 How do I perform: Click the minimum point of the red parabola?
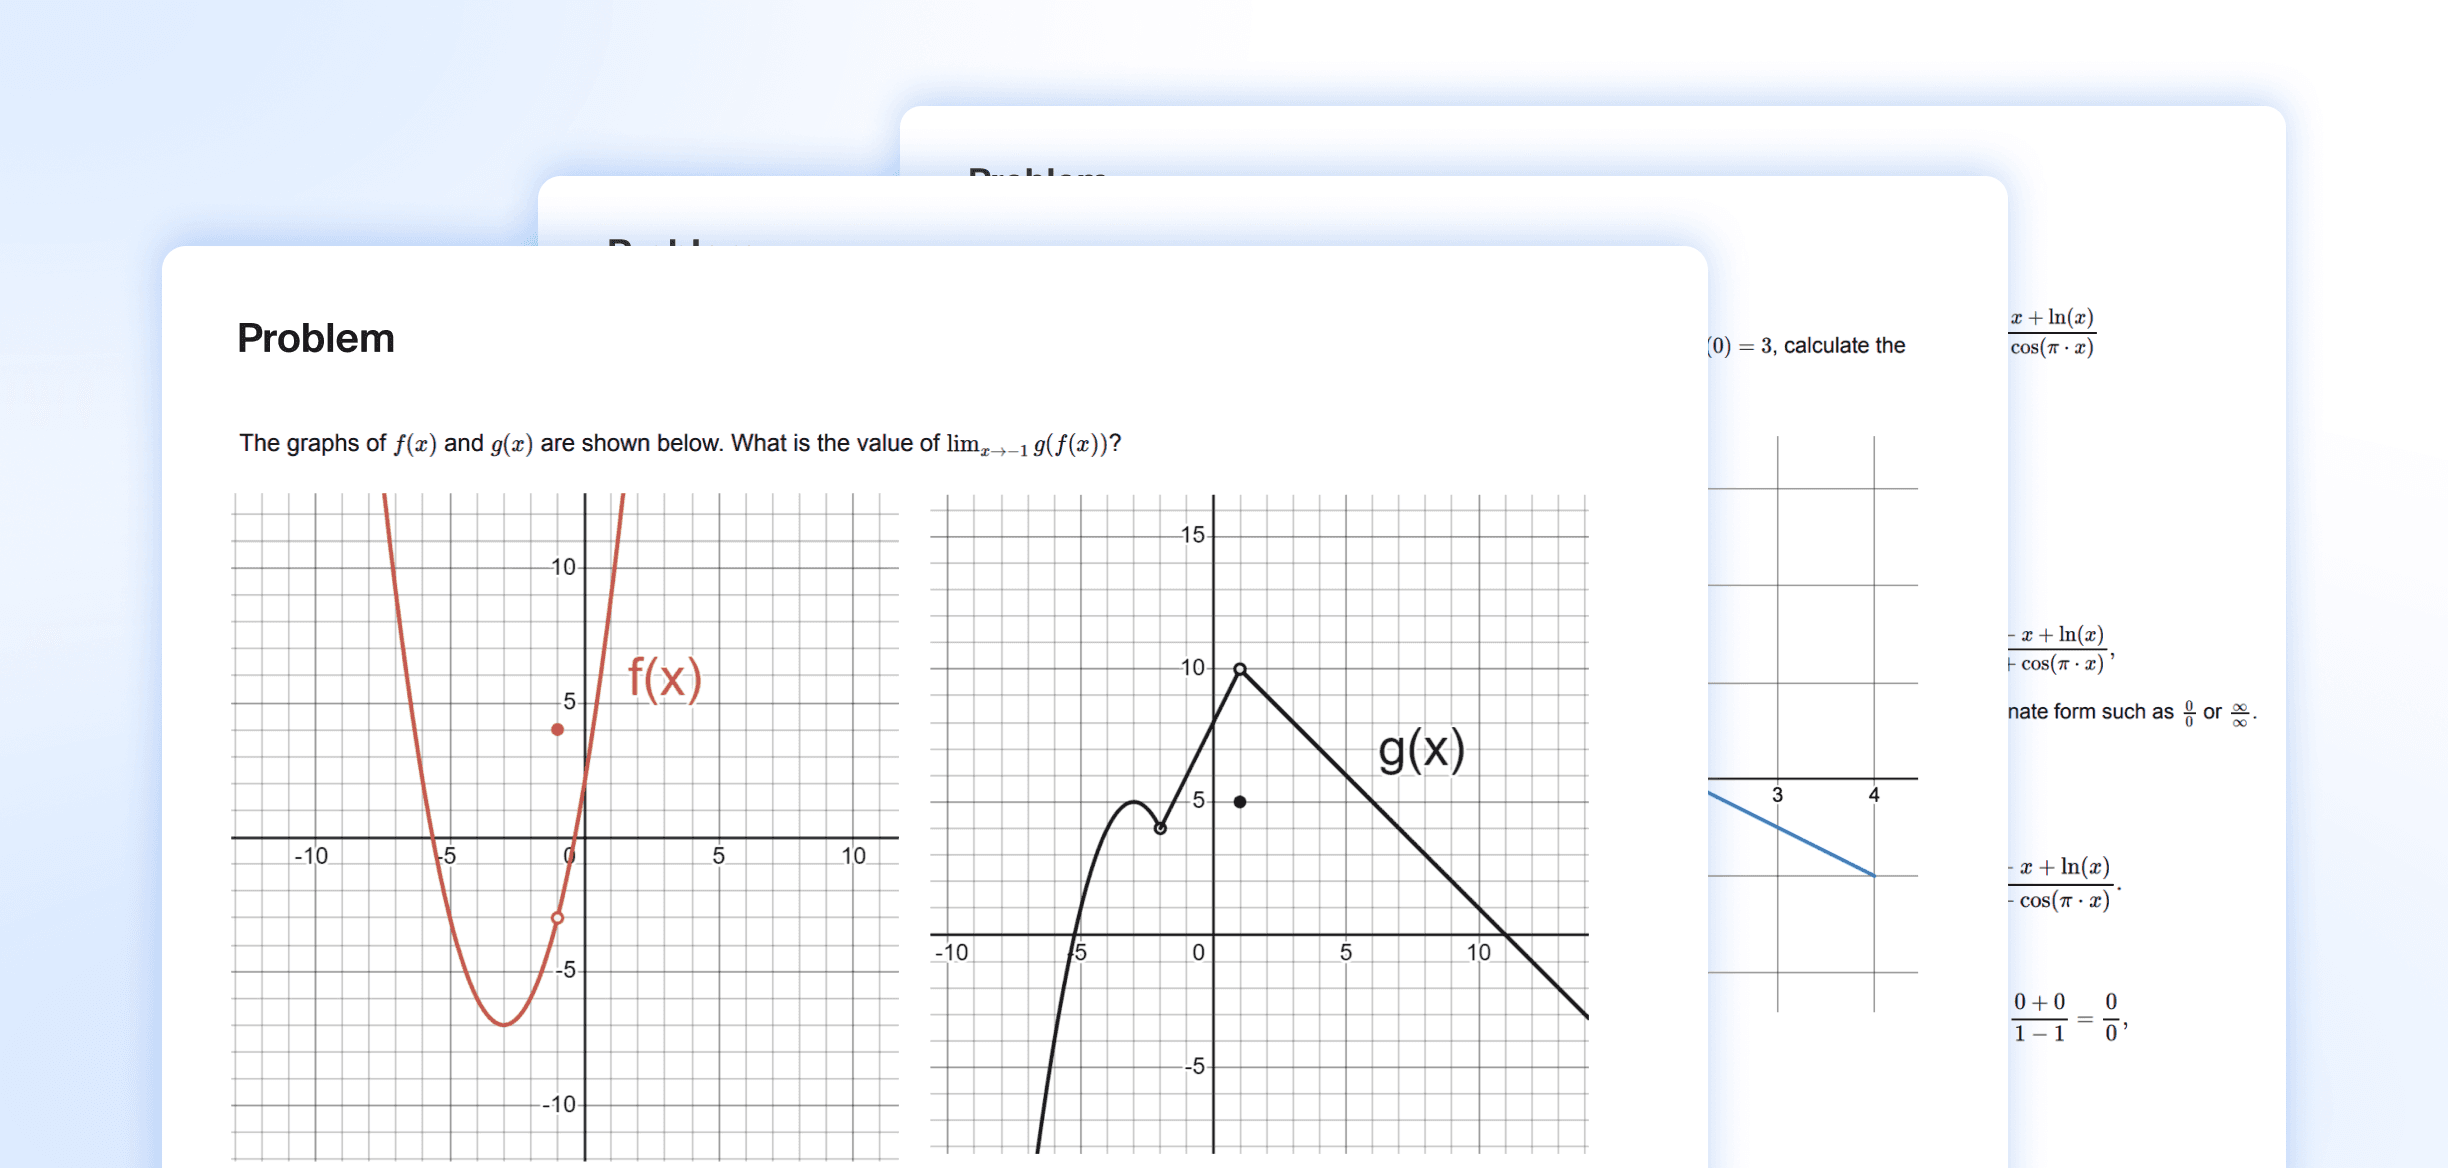coord(505,1024)
